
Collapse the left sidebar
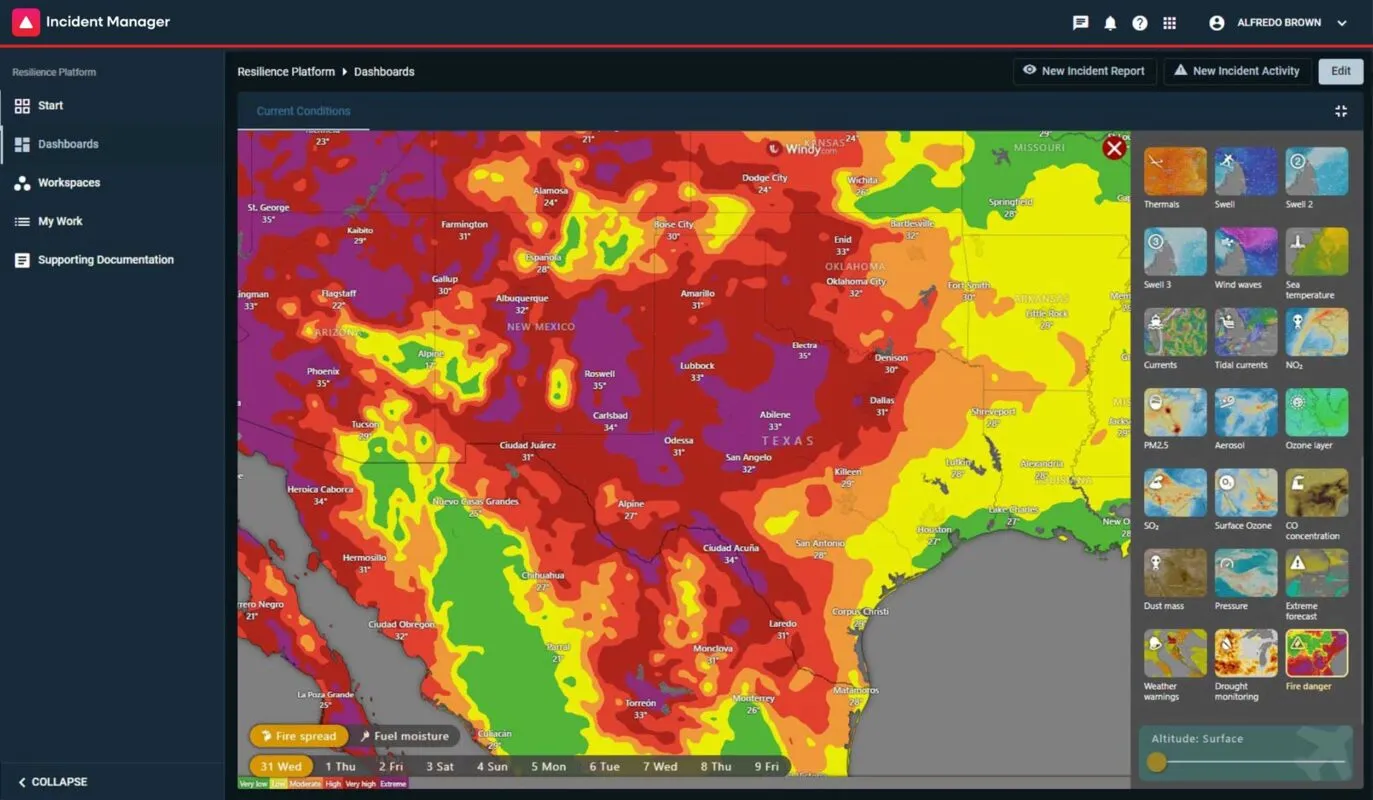coord(53,782)
